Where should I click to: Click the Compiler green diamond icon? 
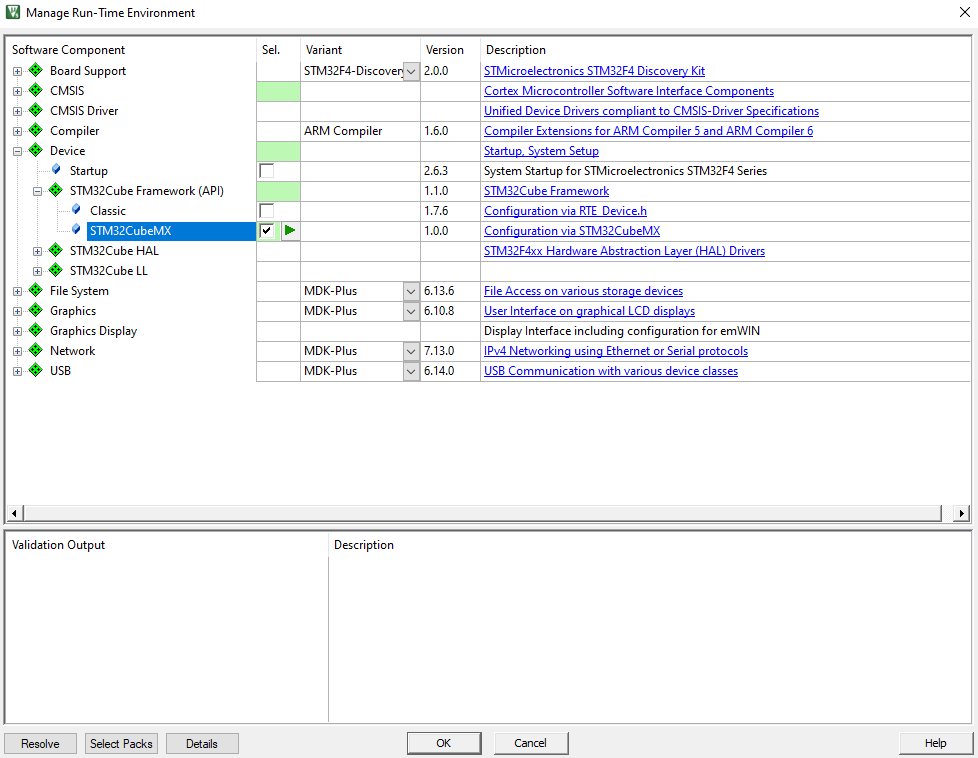click(36, 130)
